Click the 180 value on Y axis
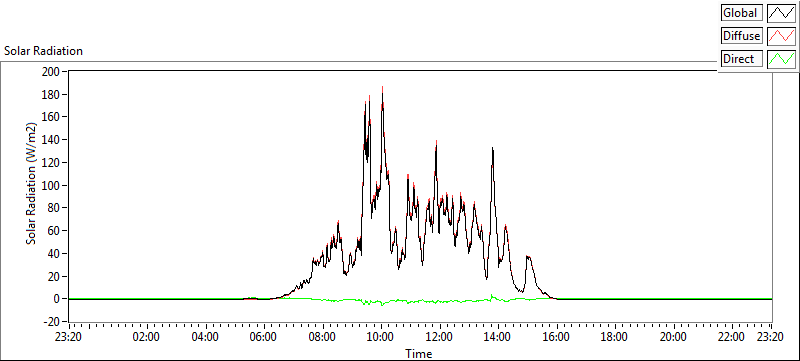800x361 pixels. [x=52, y=94]
